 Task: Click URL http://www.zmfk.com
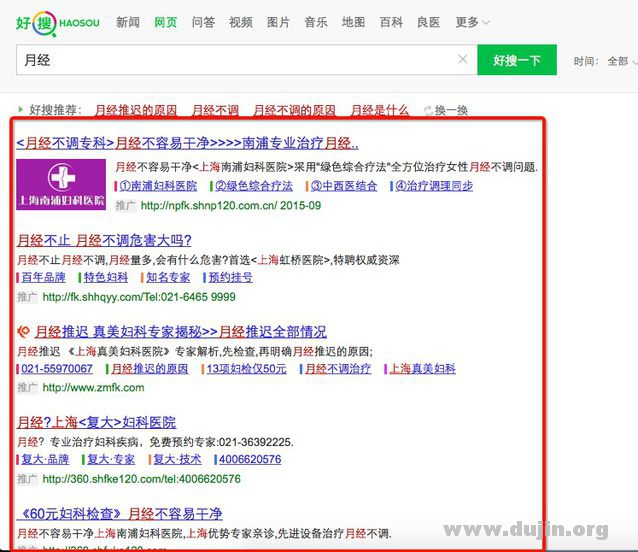point(93,388)
